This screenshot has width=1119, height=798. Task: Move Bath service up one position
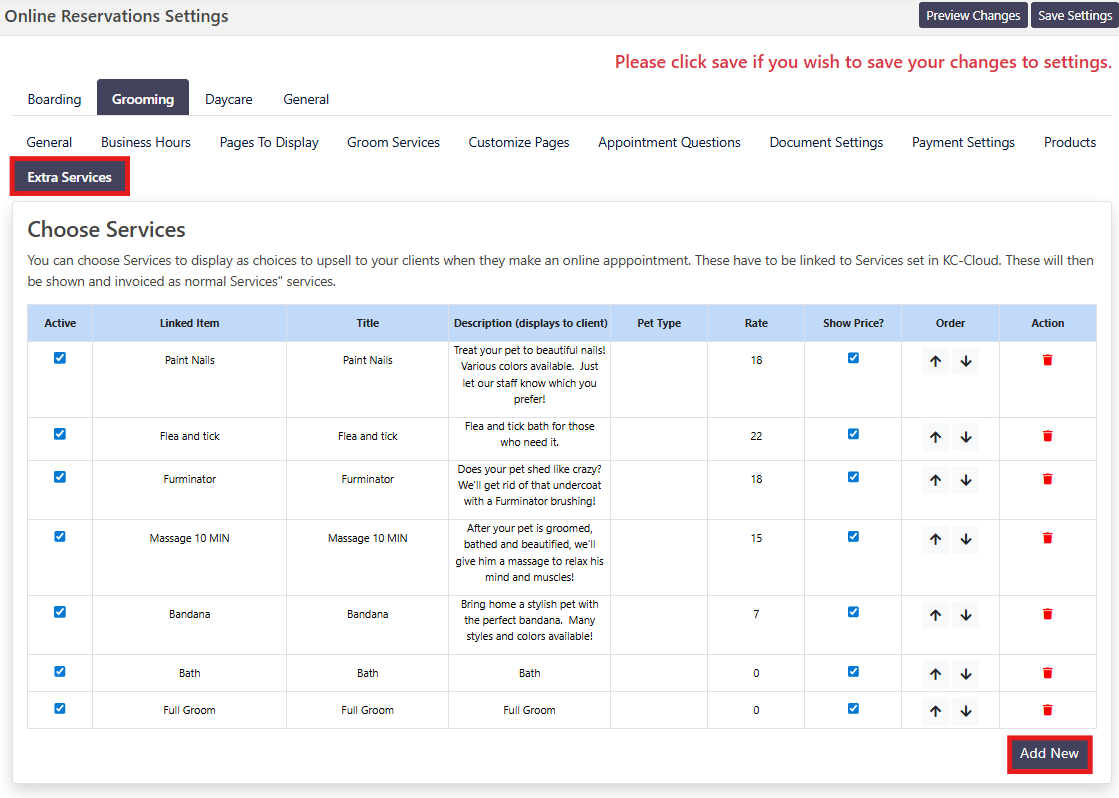pyautogui.click(x=935, y=674)
